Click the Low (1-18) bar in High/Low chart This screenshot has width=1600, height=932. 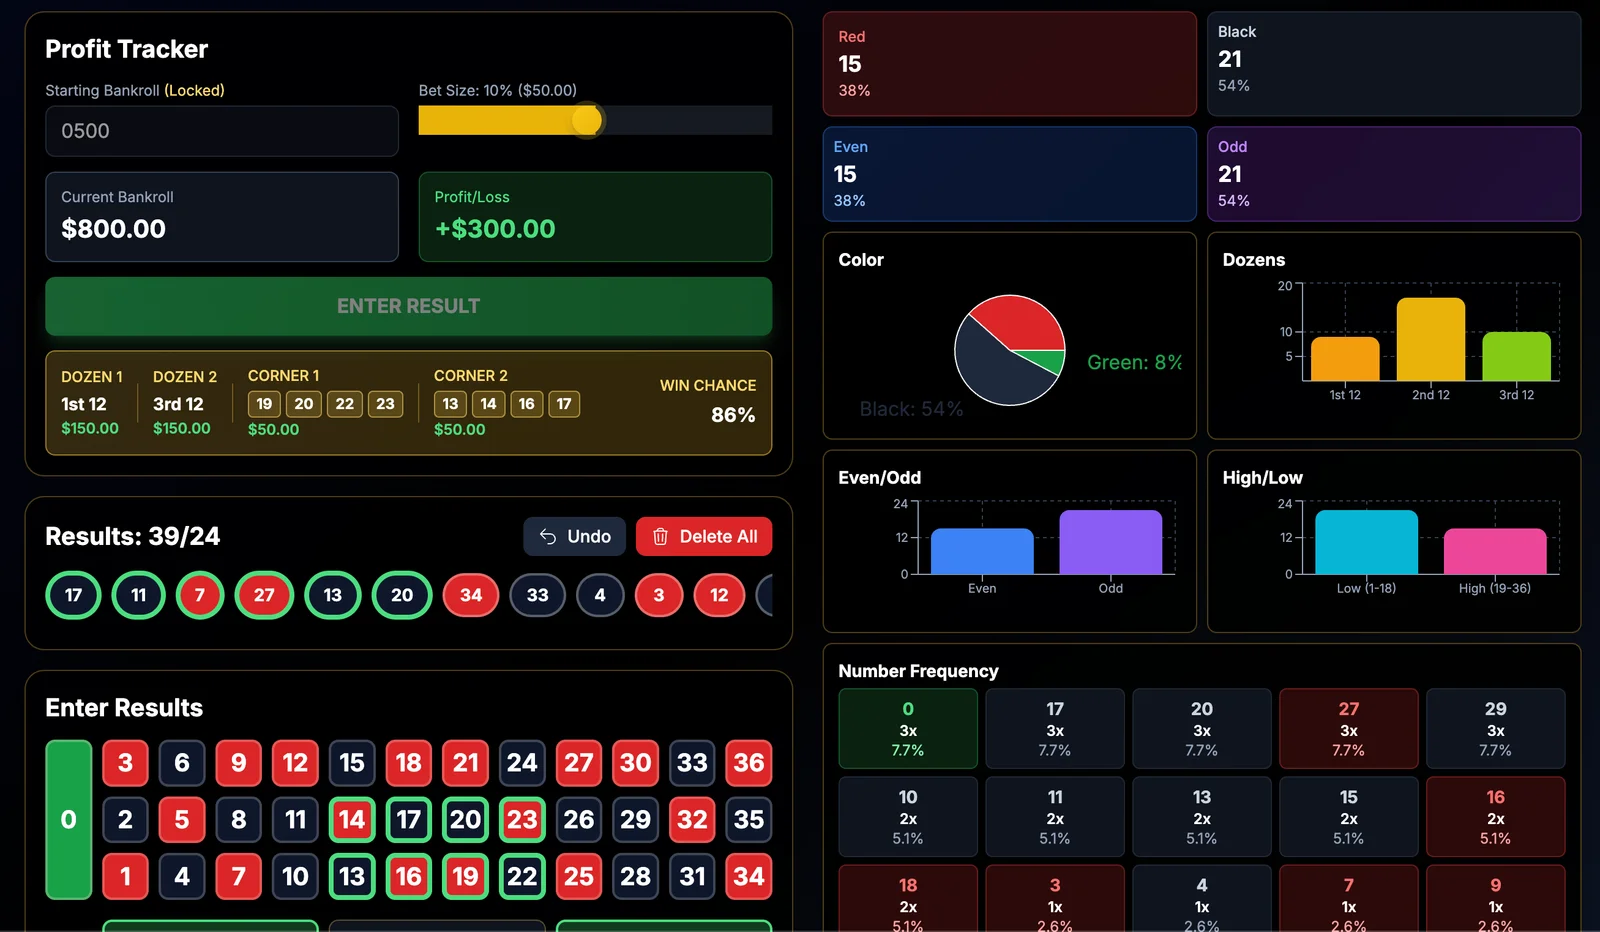[x=1366, y=542]
